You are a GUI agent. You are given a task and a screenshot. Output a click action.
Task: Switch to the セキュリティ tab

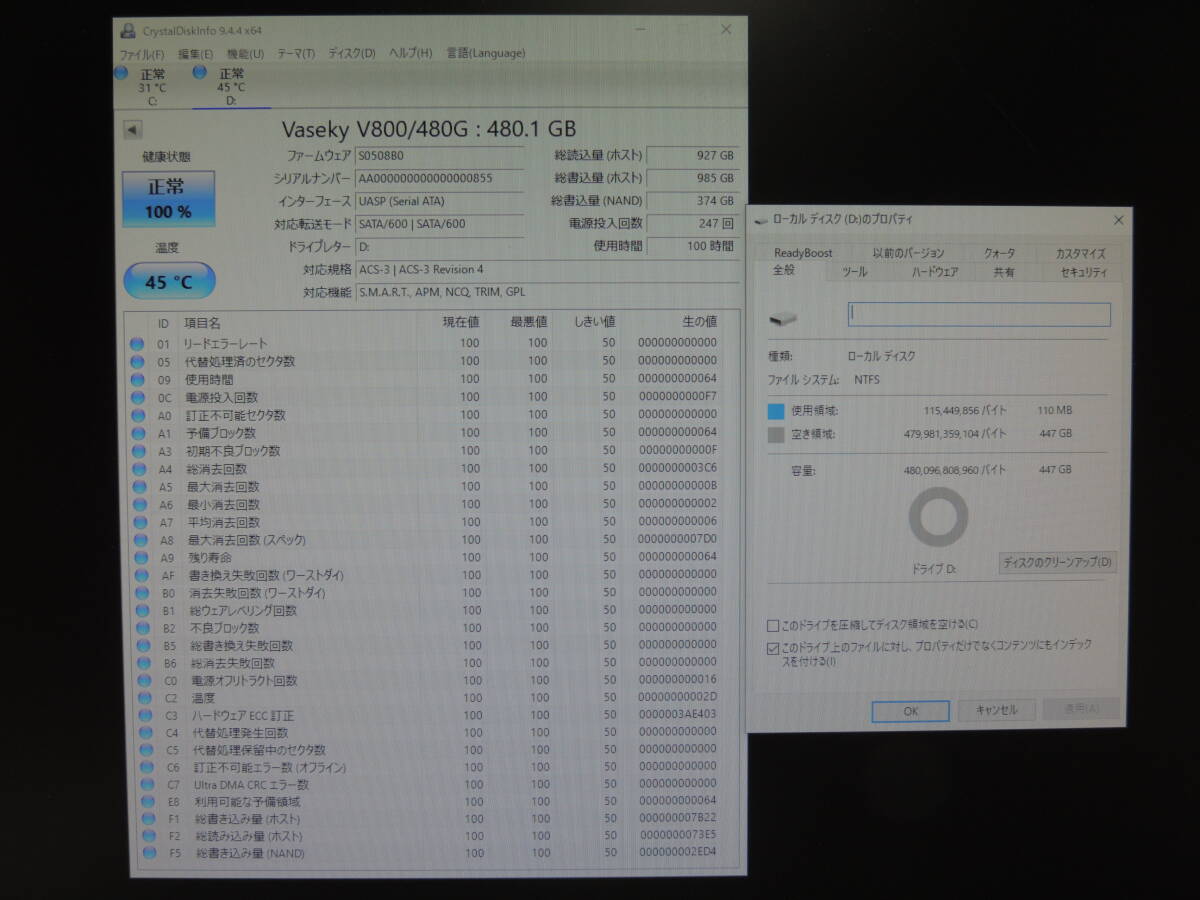1083,272
